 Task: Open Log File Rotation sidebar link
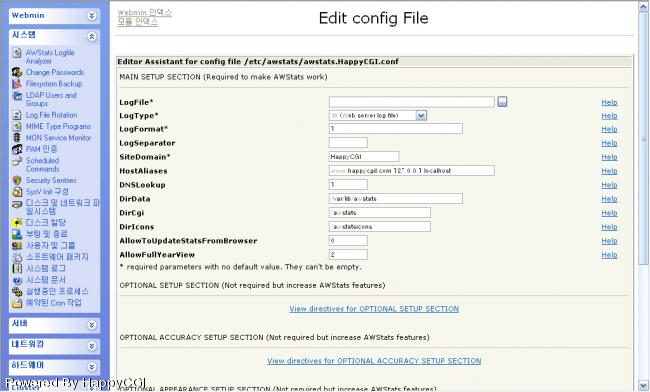coord(51,115)
